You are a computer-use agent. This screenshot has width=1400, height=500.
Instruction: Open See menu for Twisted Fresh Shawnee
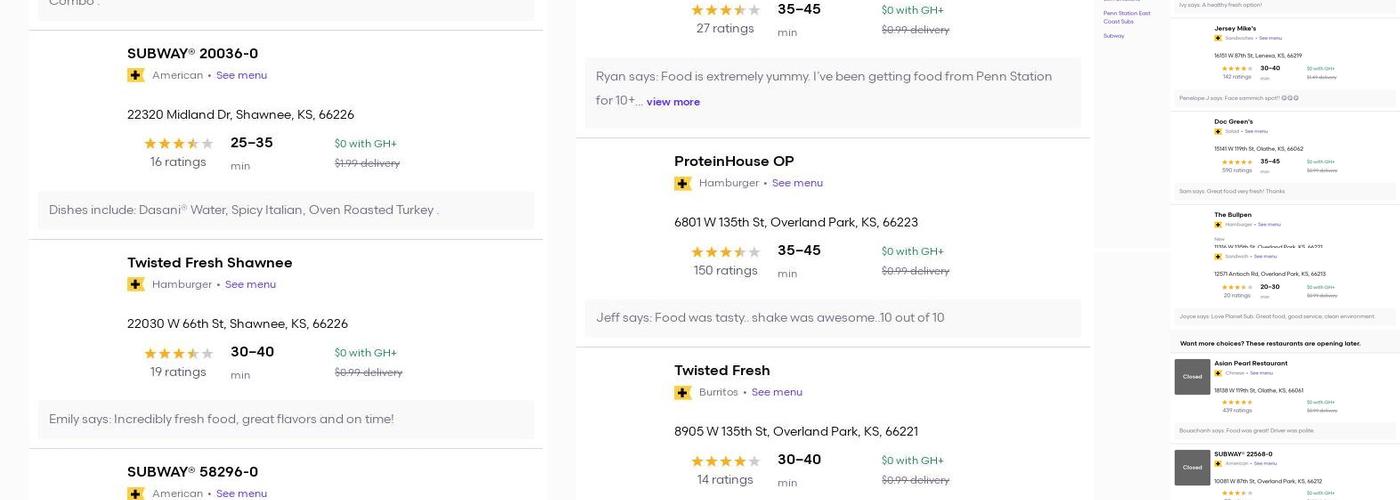250,285
